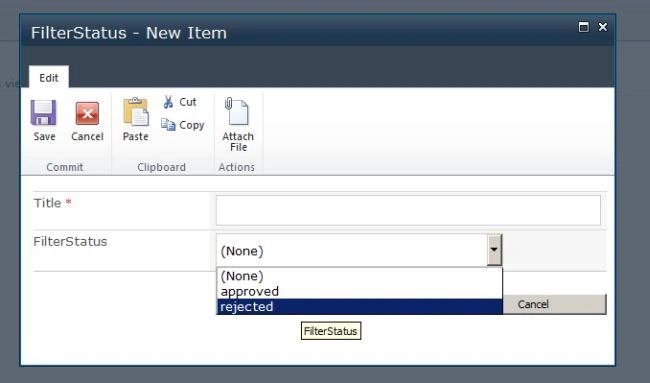The image size is (650, 383).
Task: Click the Save label under Commit
Action: [44, 136]
